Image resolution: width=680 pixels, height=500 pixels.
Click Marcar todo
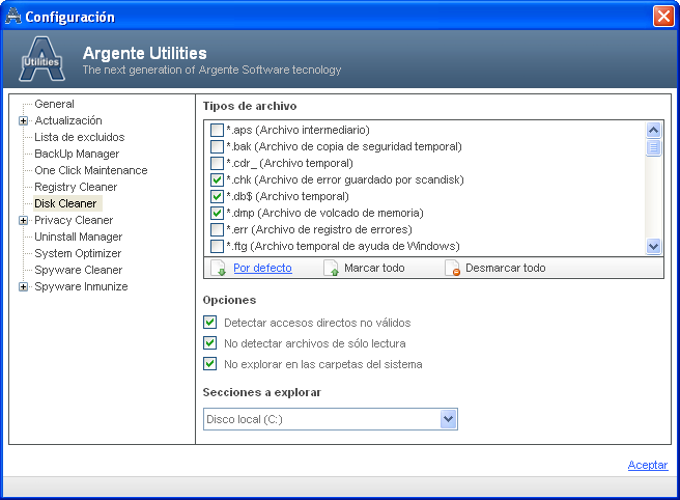pos(374,268)
